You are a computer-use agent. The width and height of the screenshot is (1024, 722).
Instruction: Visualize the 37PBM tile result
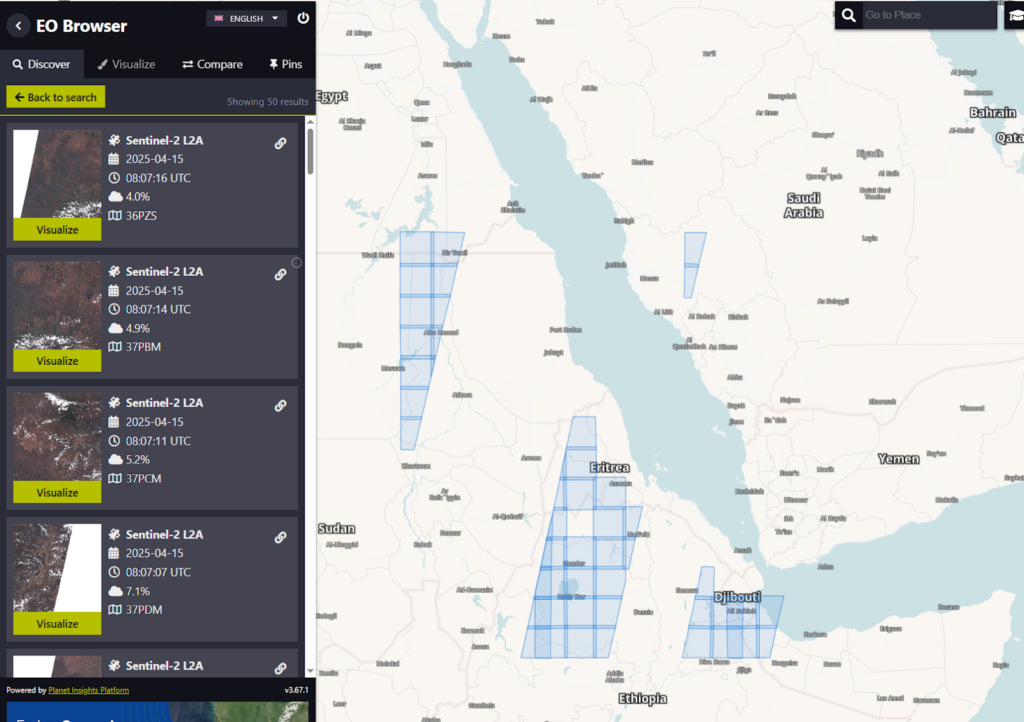[57, 361]
